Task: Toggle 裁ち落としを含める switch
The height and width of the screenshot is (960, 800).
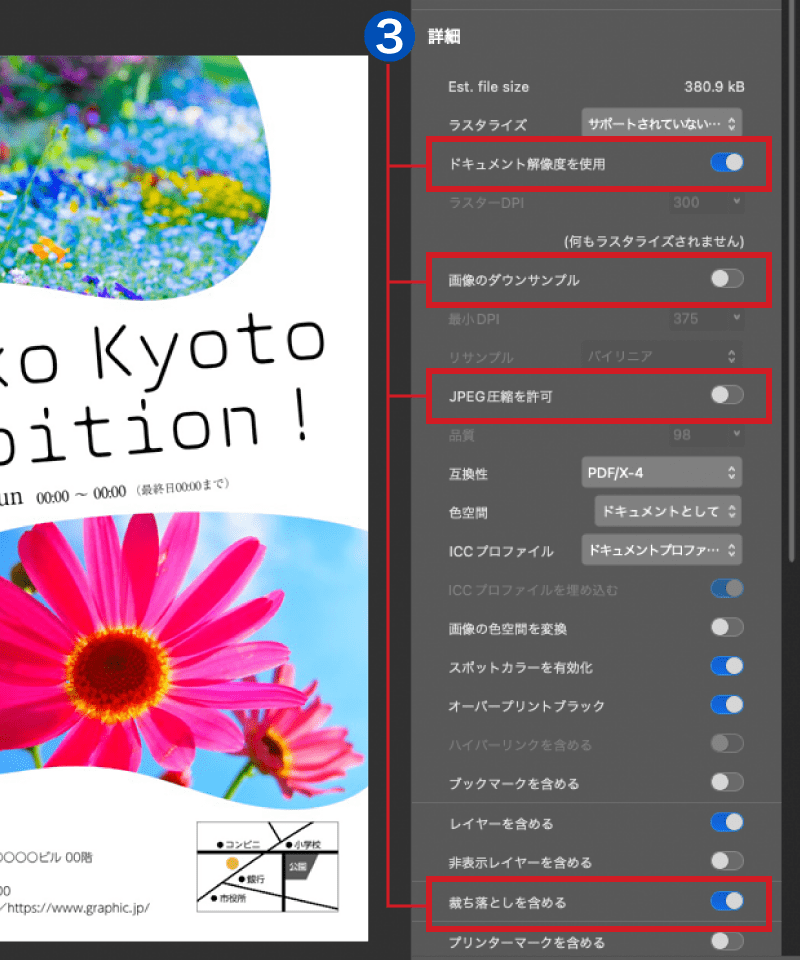Action: pos(726,902)
